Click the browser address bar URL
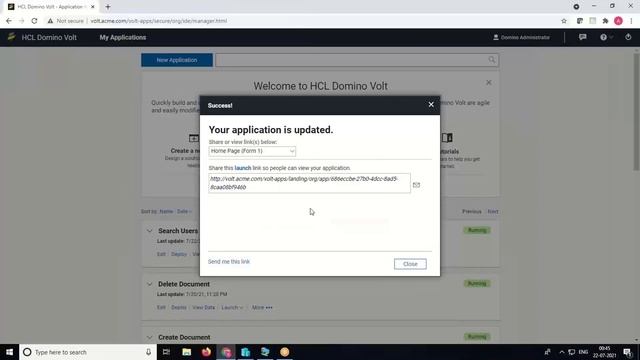 point(158,21)
